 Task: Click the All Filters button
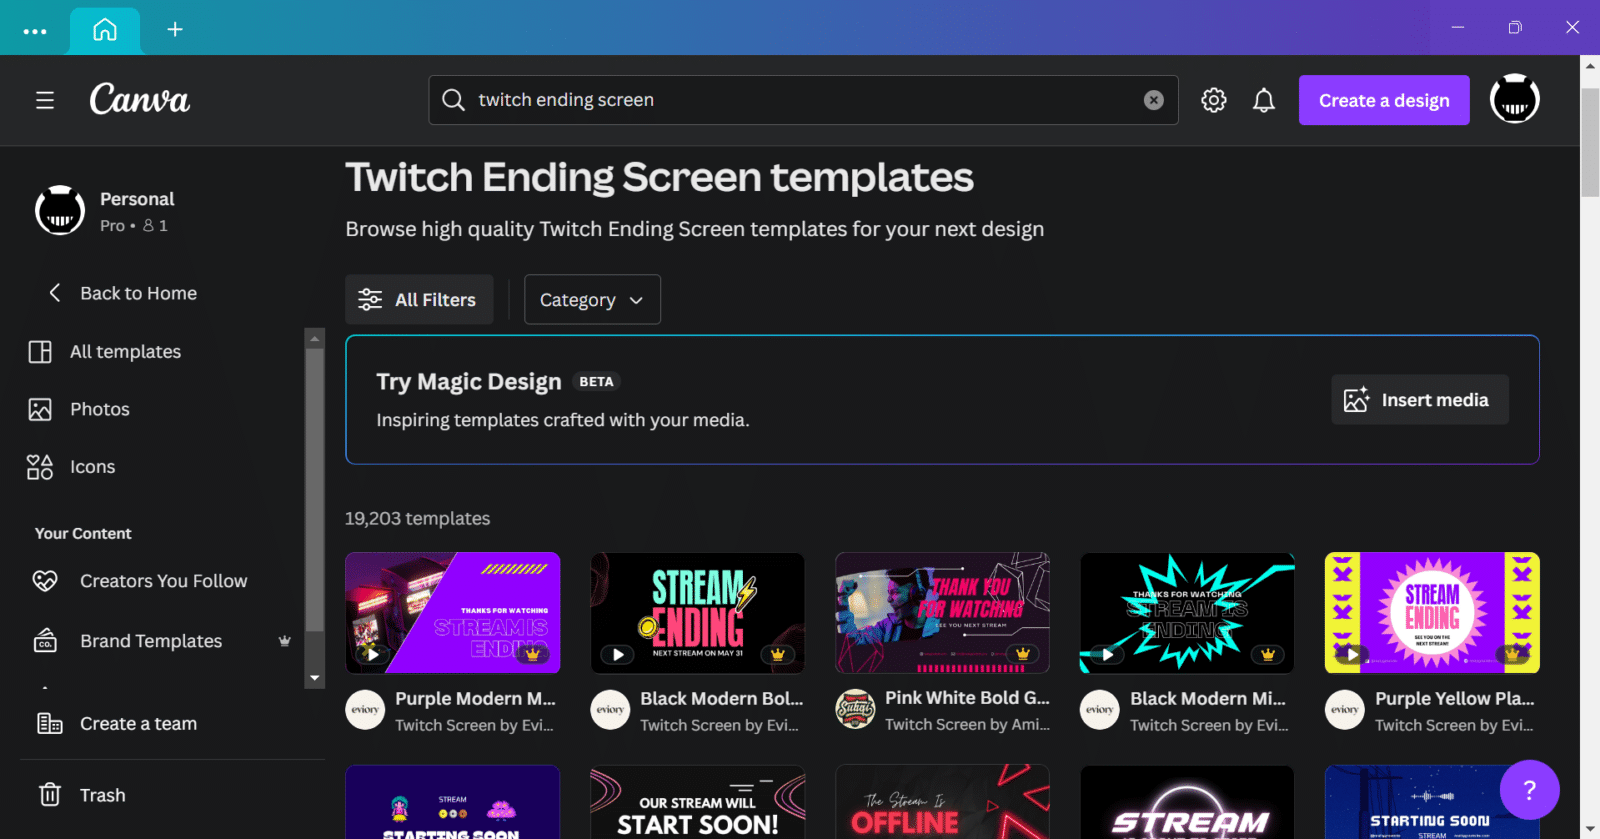click(419, 299)
